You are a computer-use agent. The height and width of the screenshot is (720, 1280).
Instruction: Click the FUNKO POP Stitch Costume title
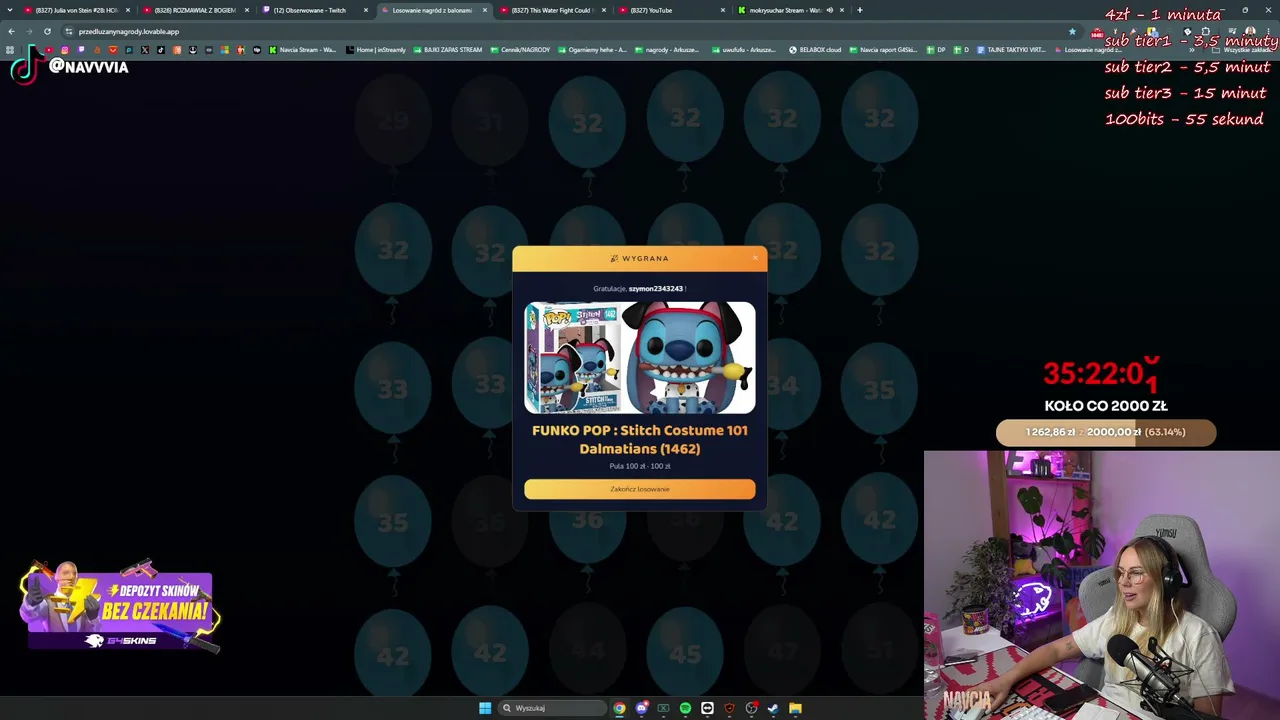coord(640,439)
